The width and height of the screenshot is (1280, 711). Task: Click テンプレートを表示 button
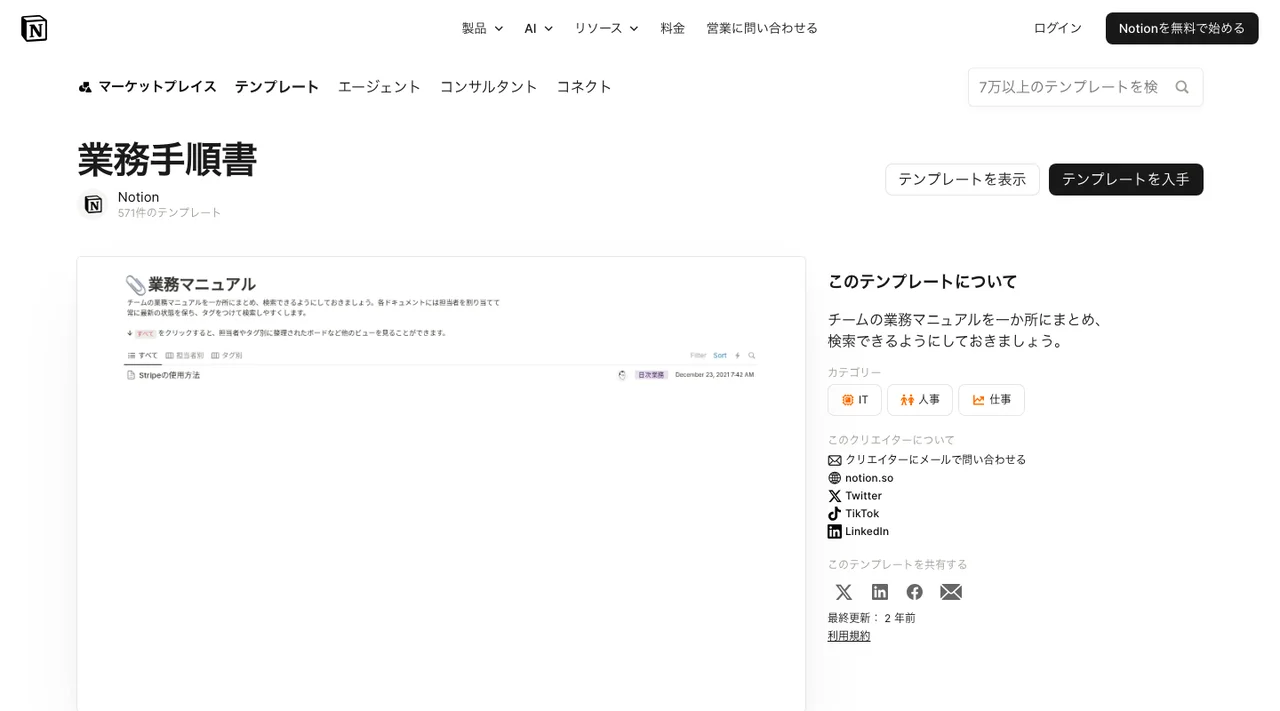(x=962, y=179)
